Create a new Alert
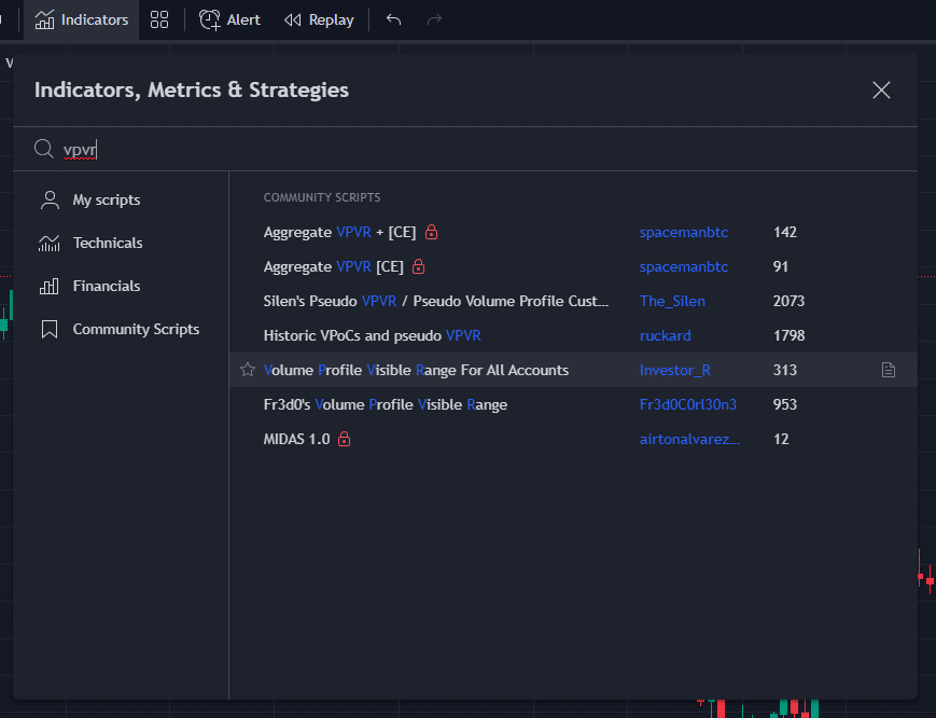 point(230,20)
